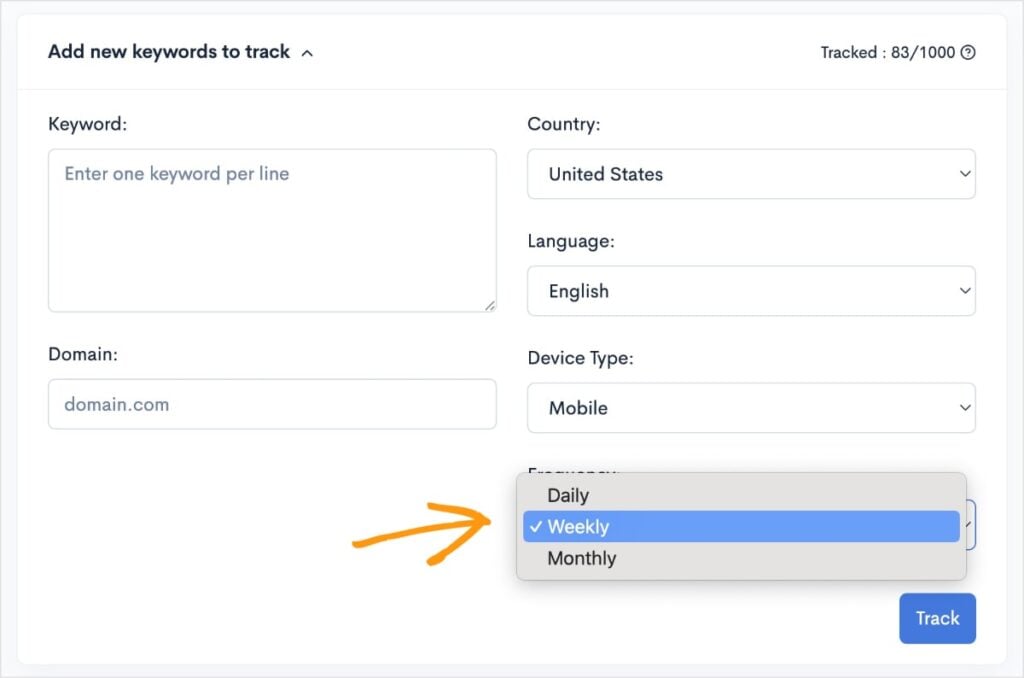Collapse the Add new keywords section chevron
This screenshot has width=1024, height=678.
[305, 52]
